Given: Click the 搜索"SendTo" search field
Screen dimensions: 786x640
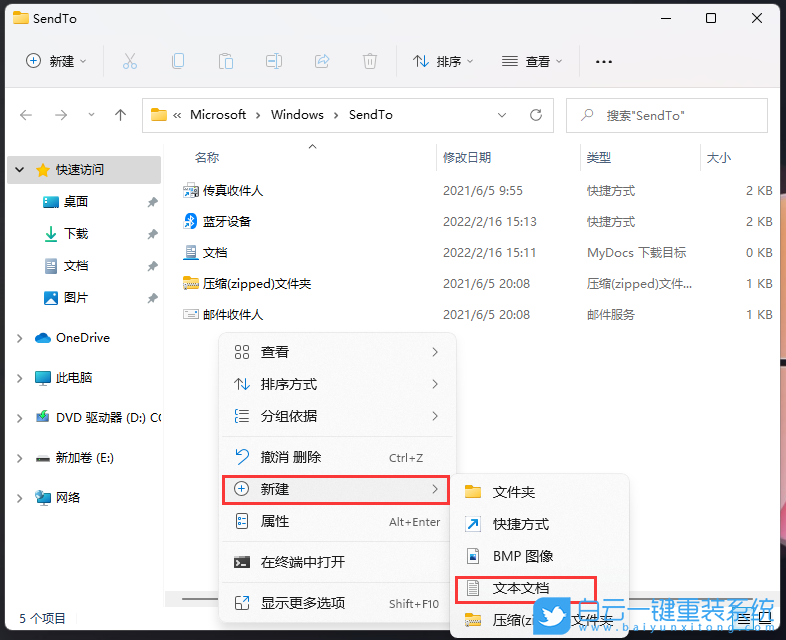Looking at the screenshot, I should pyautogui.click(x=667, y=115).
